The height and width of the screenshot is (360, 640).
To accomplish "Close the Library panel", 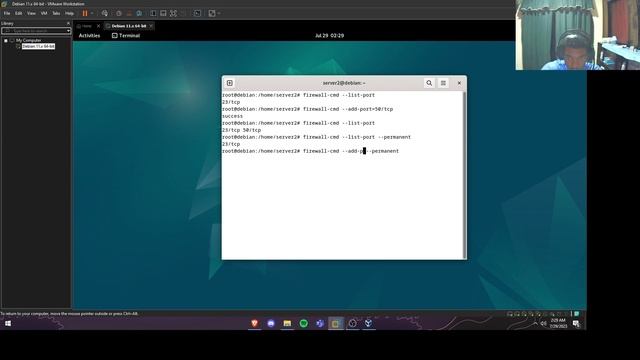I will pyautogui.click(x=68, y=23).
